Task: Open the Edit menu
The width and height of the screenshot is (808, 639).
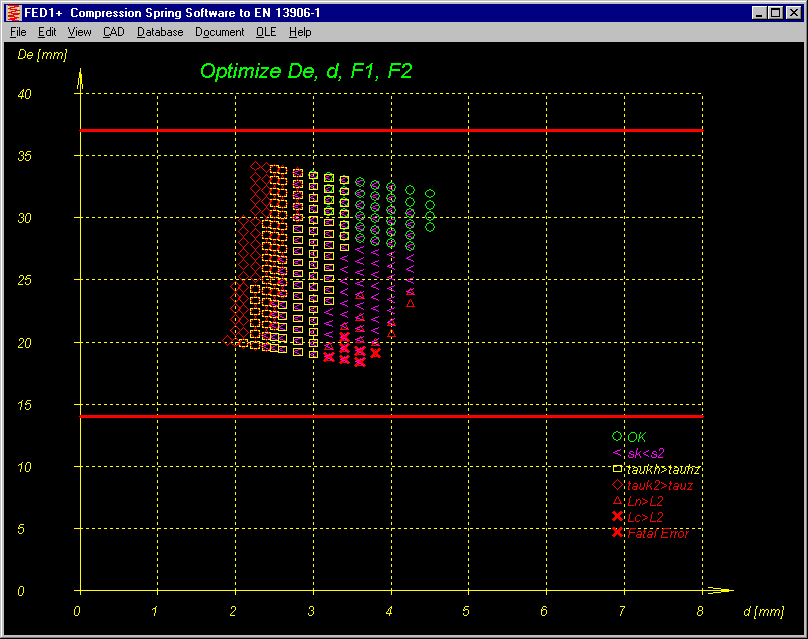Action: click(47, 32)
